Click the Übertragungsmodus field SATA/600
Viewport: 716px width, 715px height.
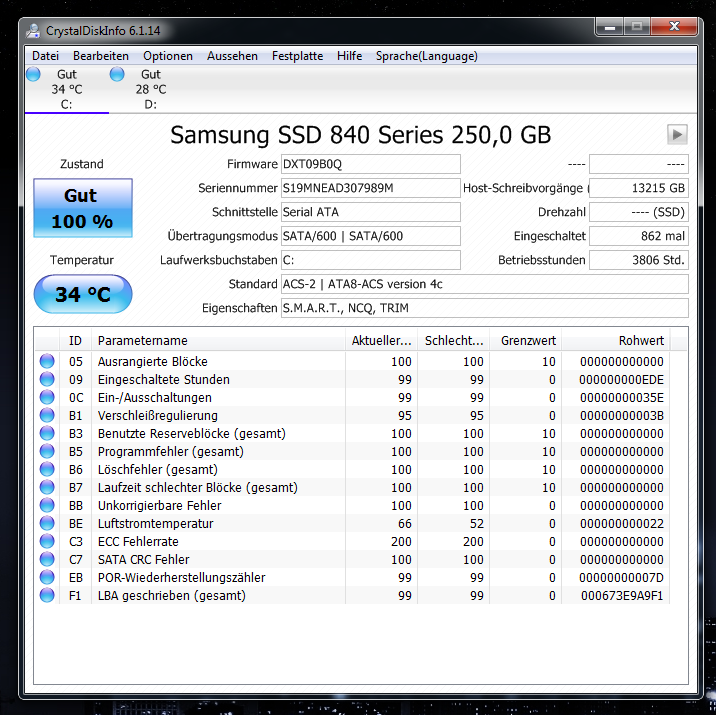click(370, 236)
